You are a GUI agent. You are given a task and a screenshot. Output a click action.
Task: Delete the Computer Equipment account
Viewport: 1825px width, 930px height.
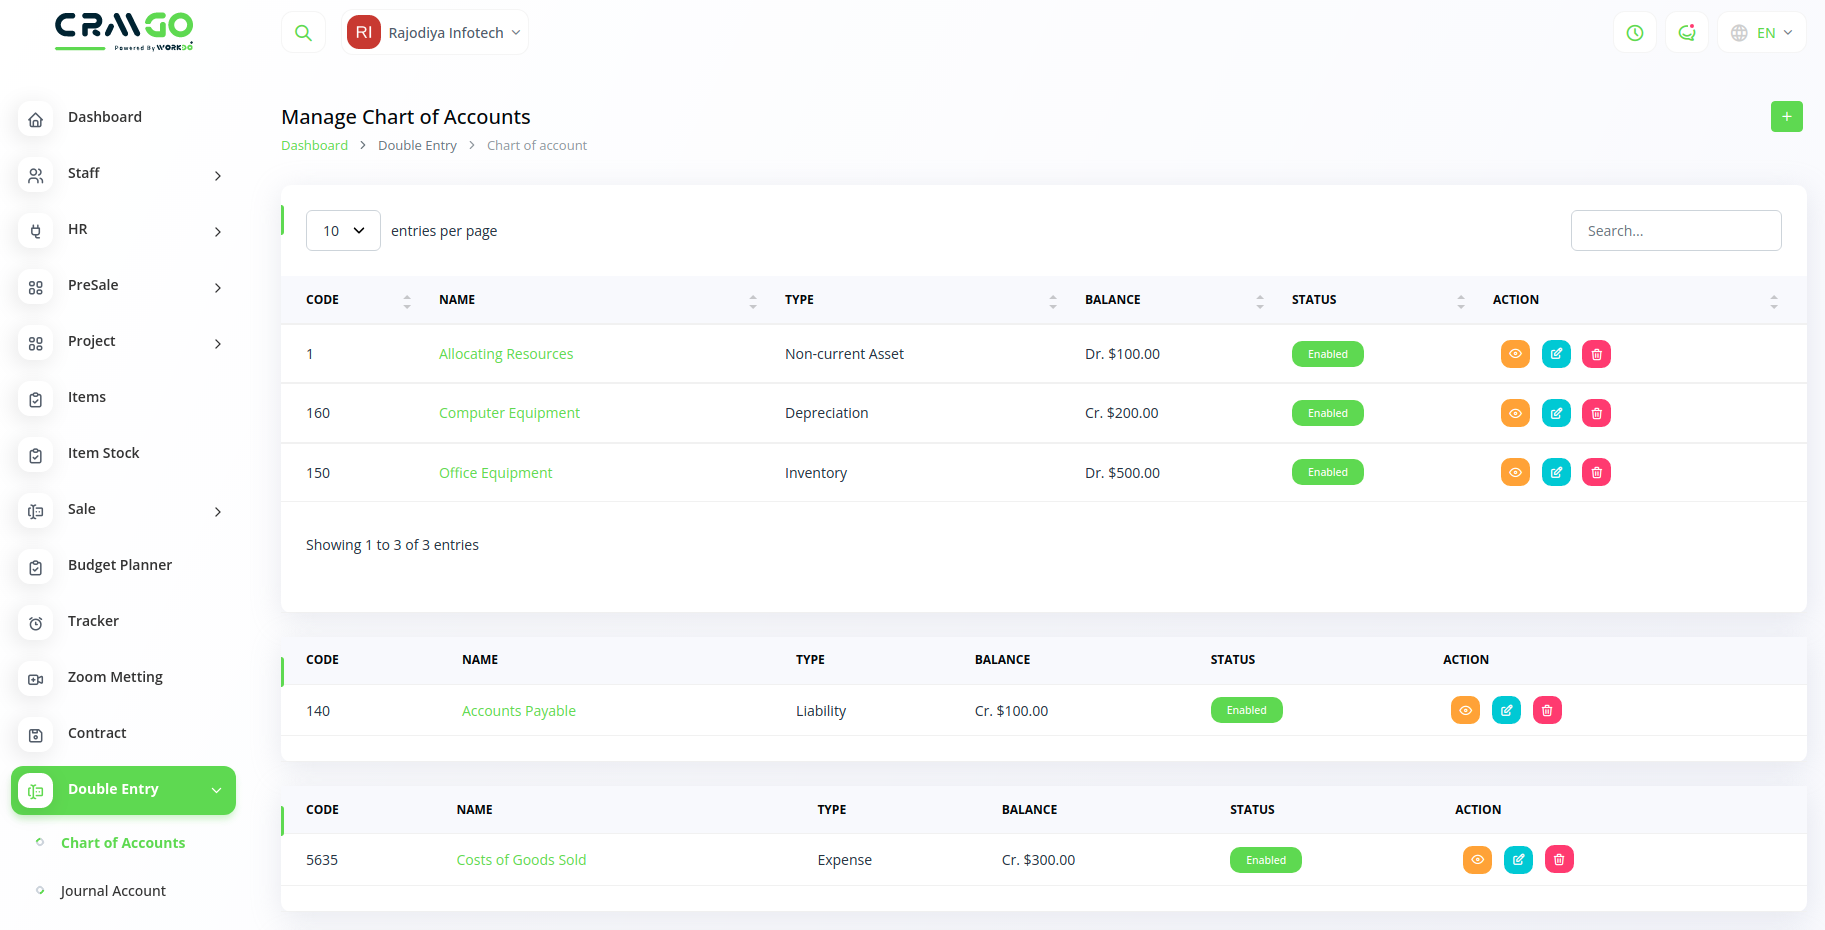tap(1596, 413)
